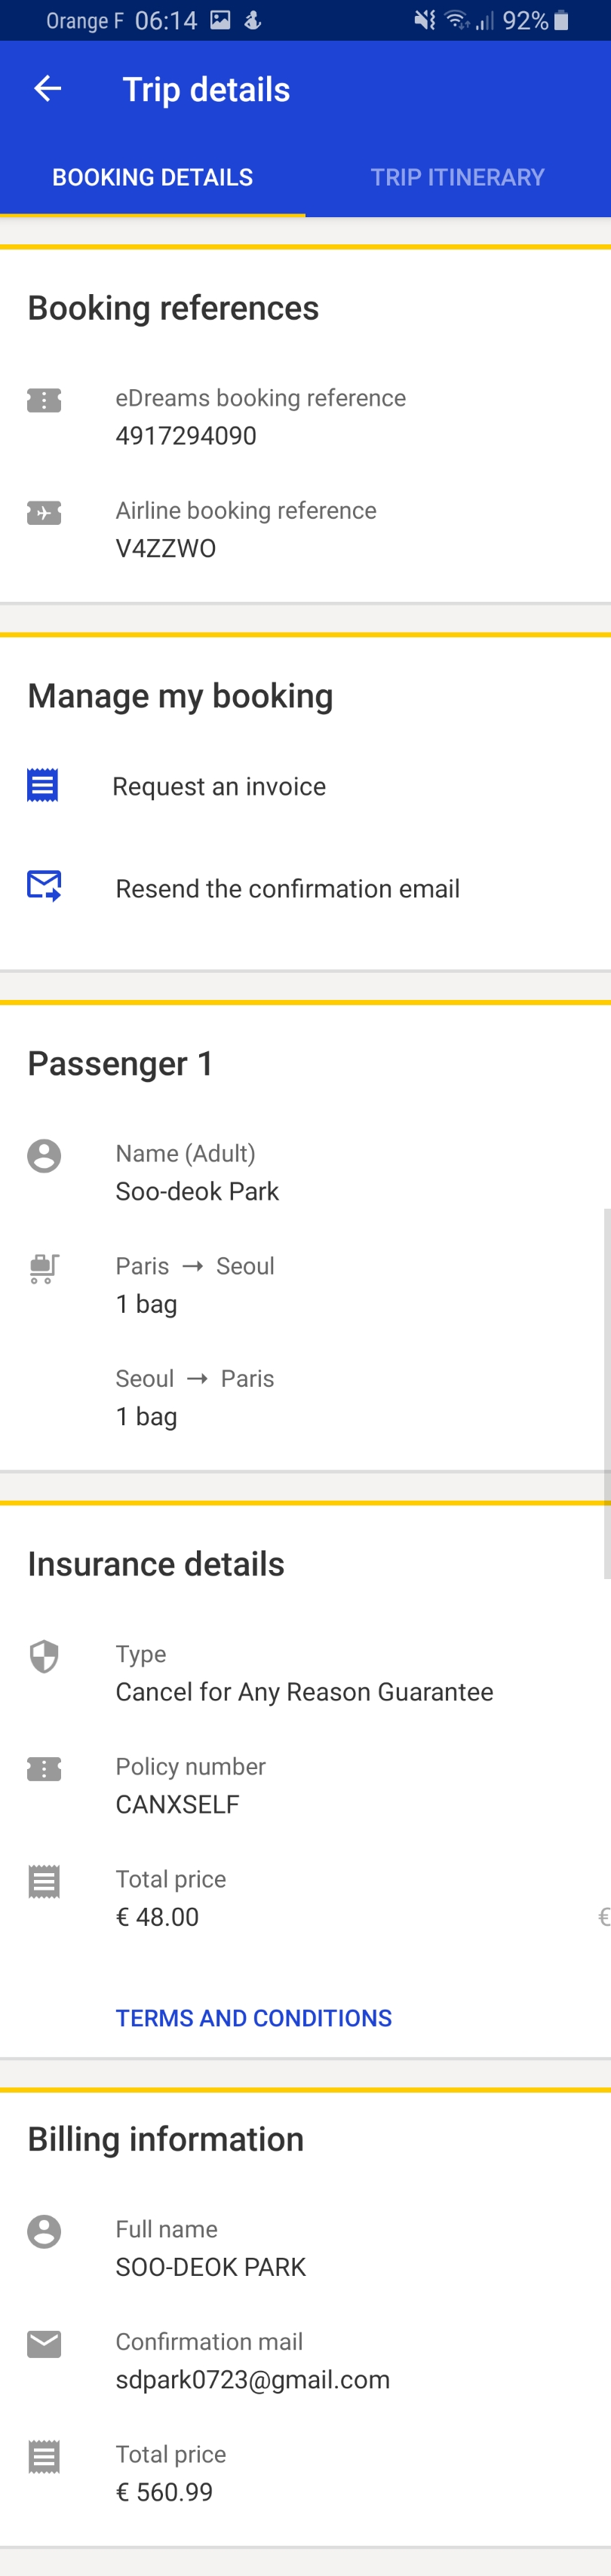Select the eDreams reference number 4917294090
The image size is (611, 2576).
[x=186, y=436]
